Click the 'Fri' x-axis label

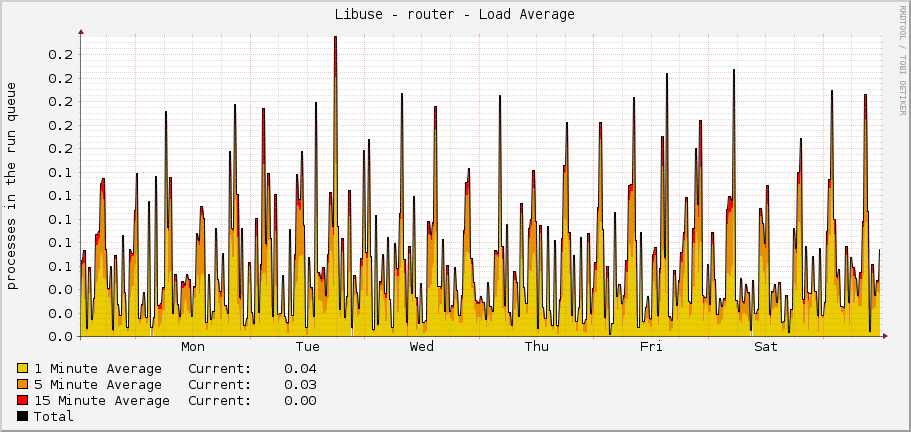coord(651,347)
